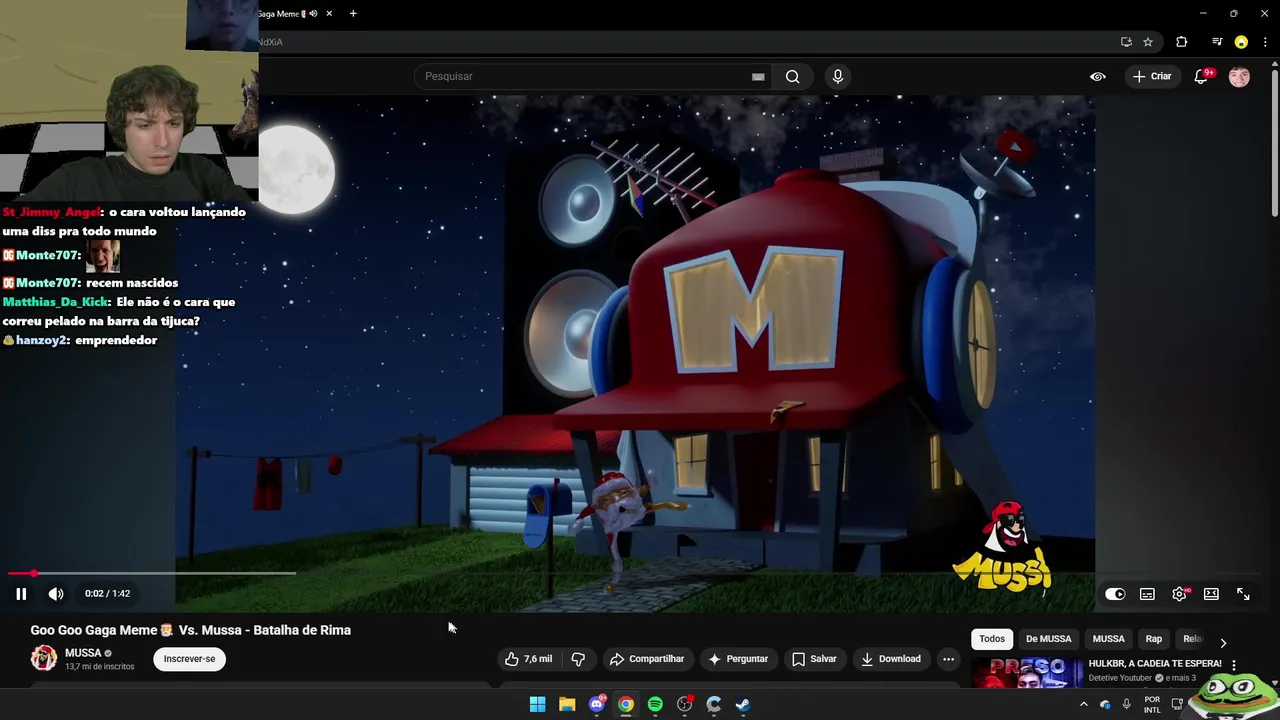The image size is (1280, 720).
Task: Open the browser extensions puzzle icon
Action: coord(1182,42)
